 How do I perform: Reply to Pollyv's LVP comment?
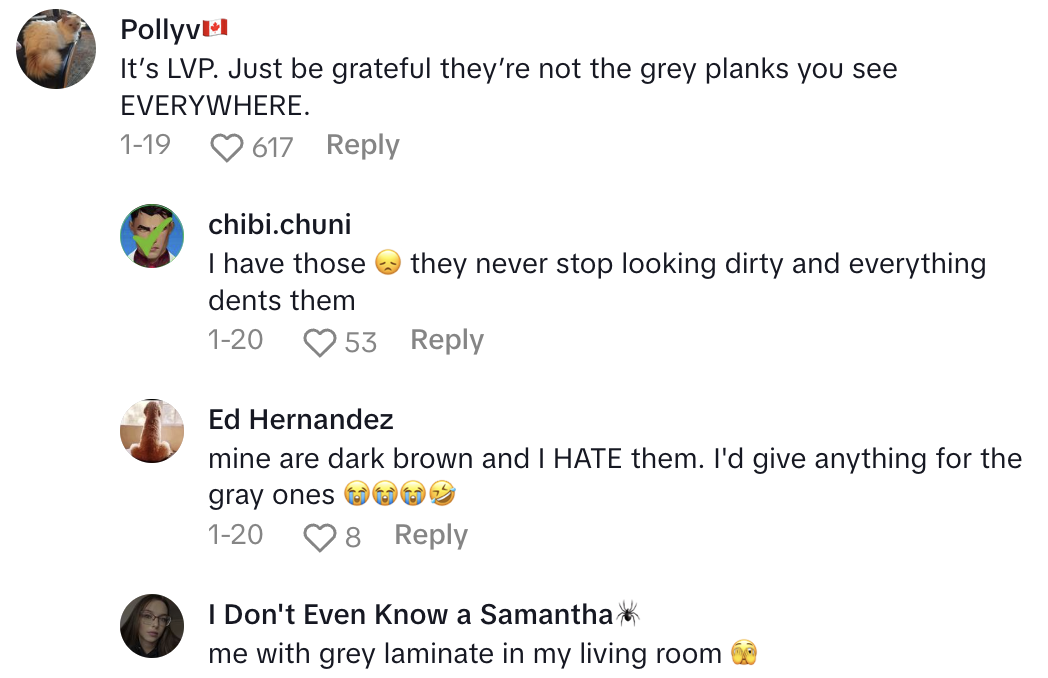pos(362,145)
